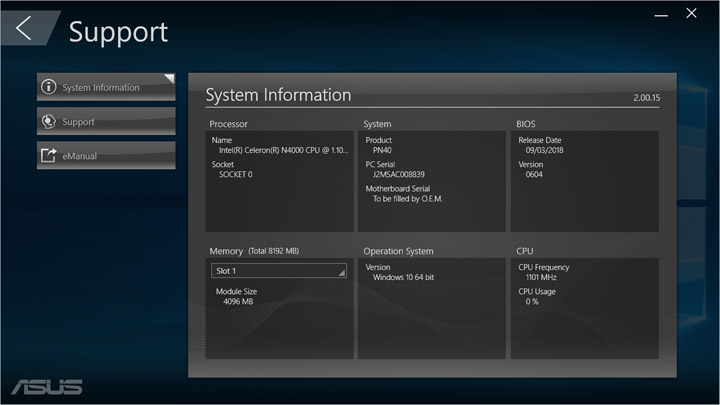Click the eManual export icon
Viewport: 720px width, 405px height.
click(48, 156)
